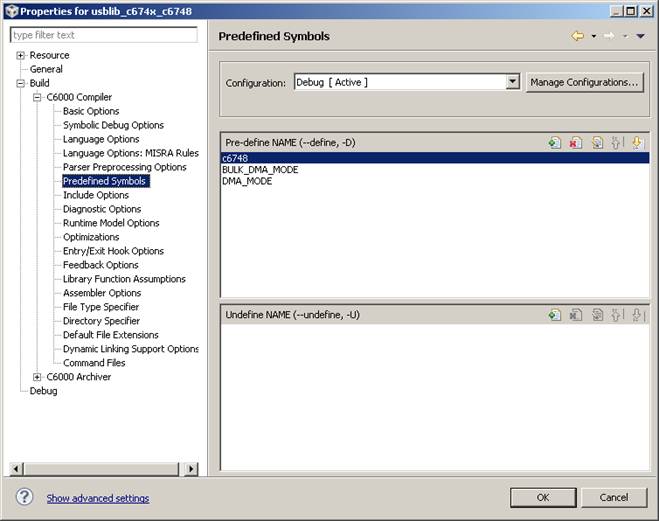The image size is (659, 521).
Task: Open Default File Extensions
Action: click(111, 335)
